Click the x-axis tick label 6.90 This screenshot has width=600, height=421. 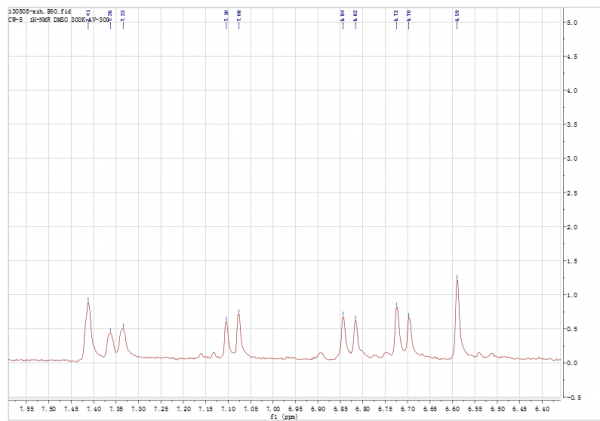pyautogui.click(x=318, y=409)
